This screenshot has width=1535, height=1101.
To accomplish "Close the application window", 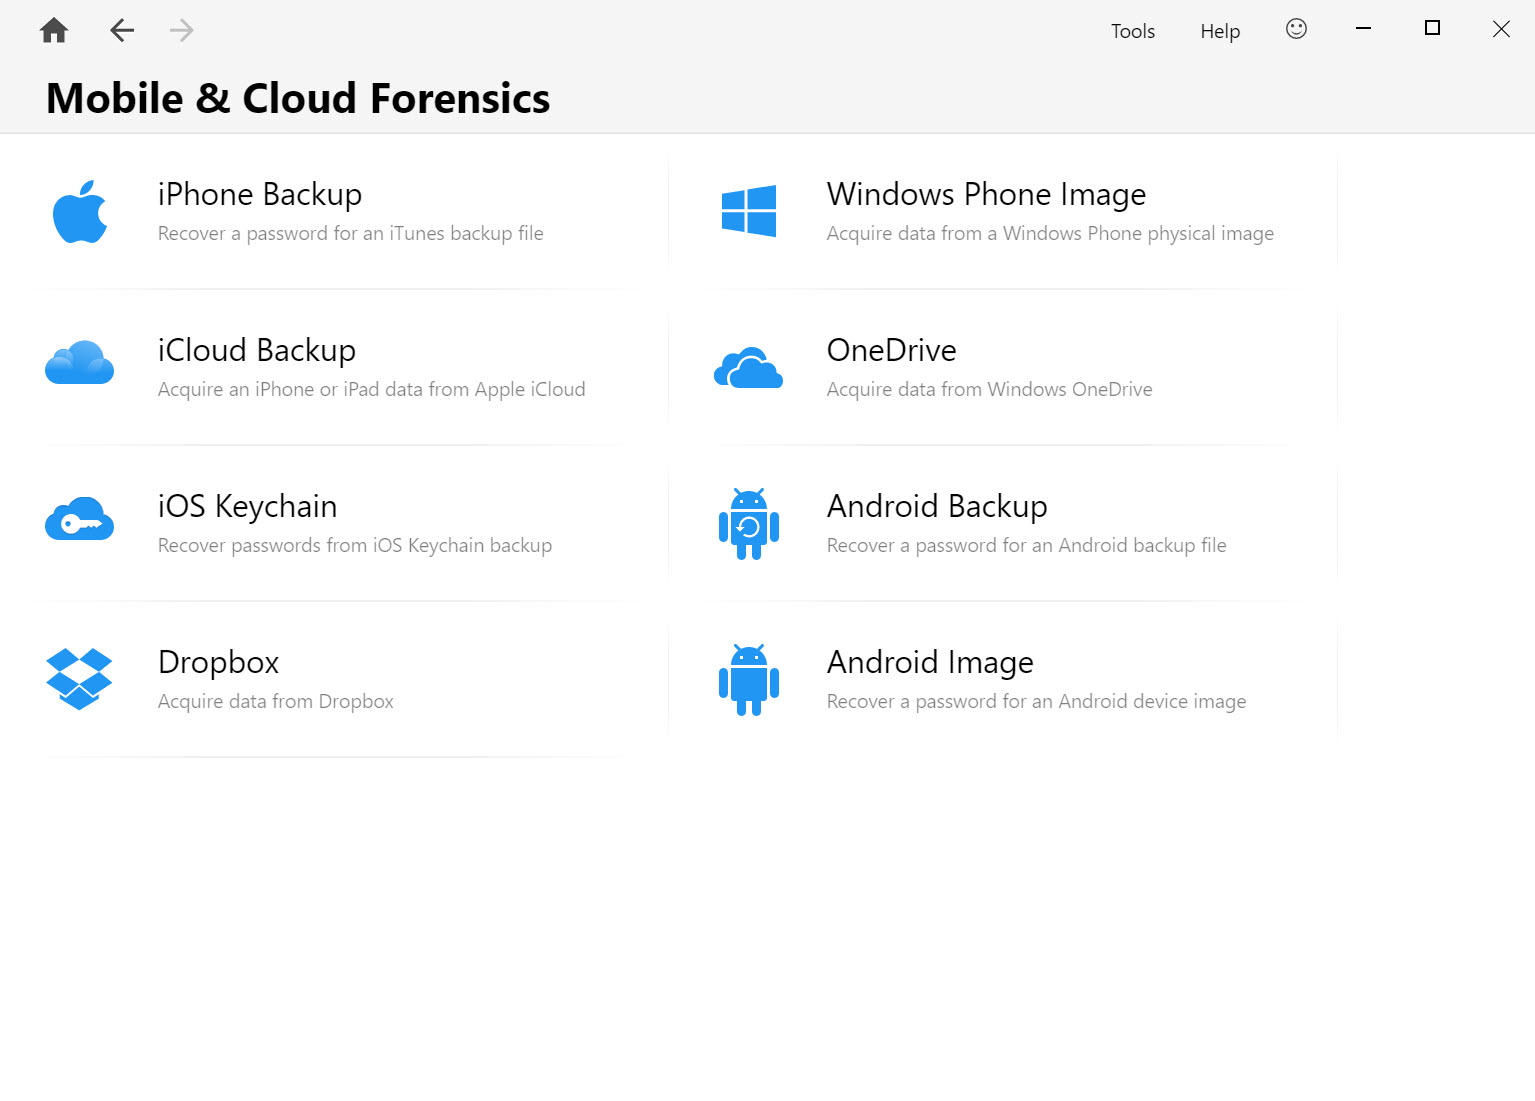I will pyautogui.click(x=1501, y=29).
